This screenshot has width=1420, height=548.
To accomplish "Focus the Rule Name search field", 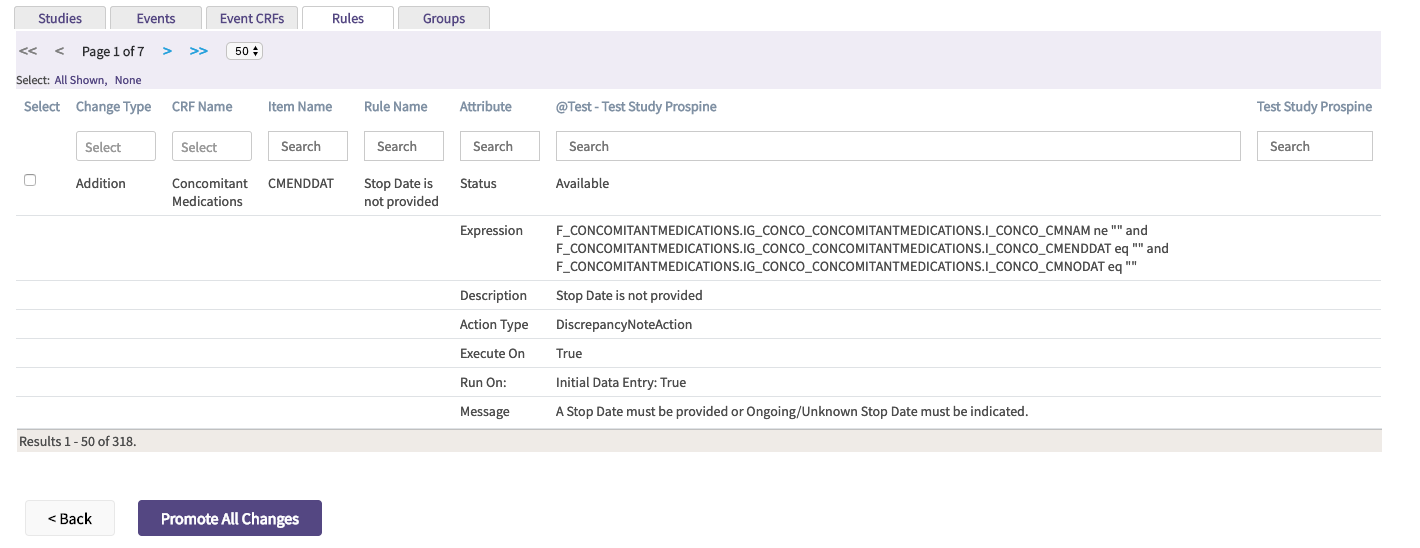I will [x=403, y=146].
